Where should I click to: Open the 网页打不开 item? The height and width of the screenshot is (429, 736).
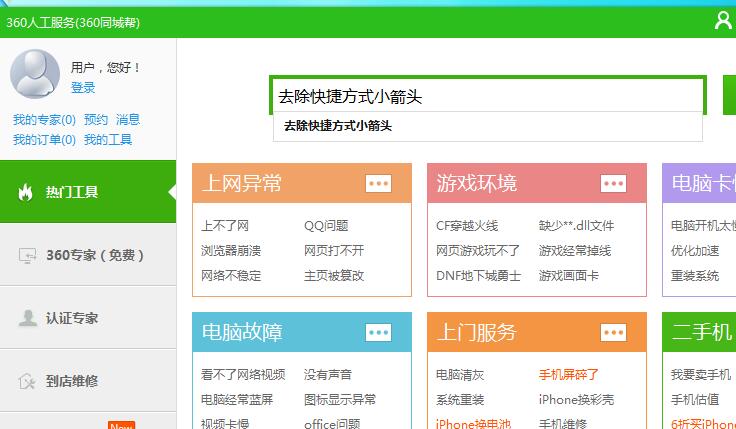[x=334, y=251]
